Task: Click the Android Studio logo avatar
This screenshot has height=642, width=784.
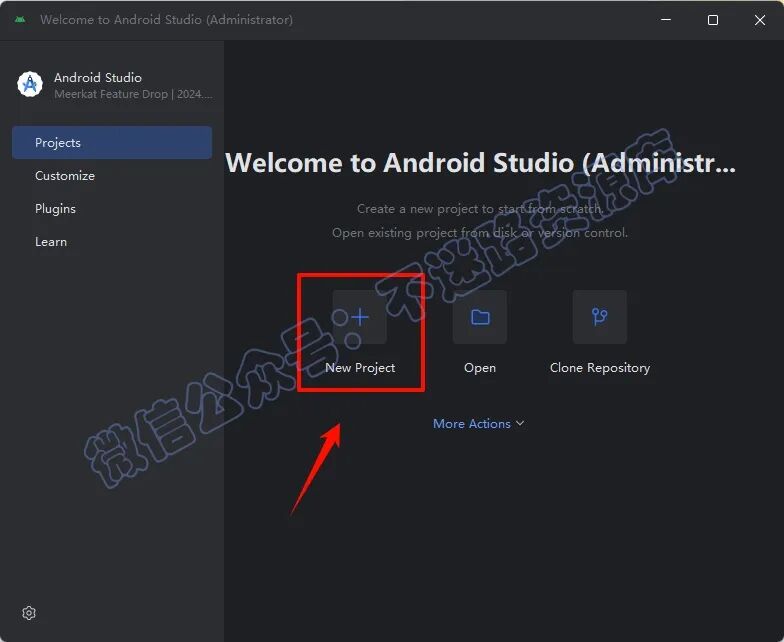Action: [x=30, y=84]
